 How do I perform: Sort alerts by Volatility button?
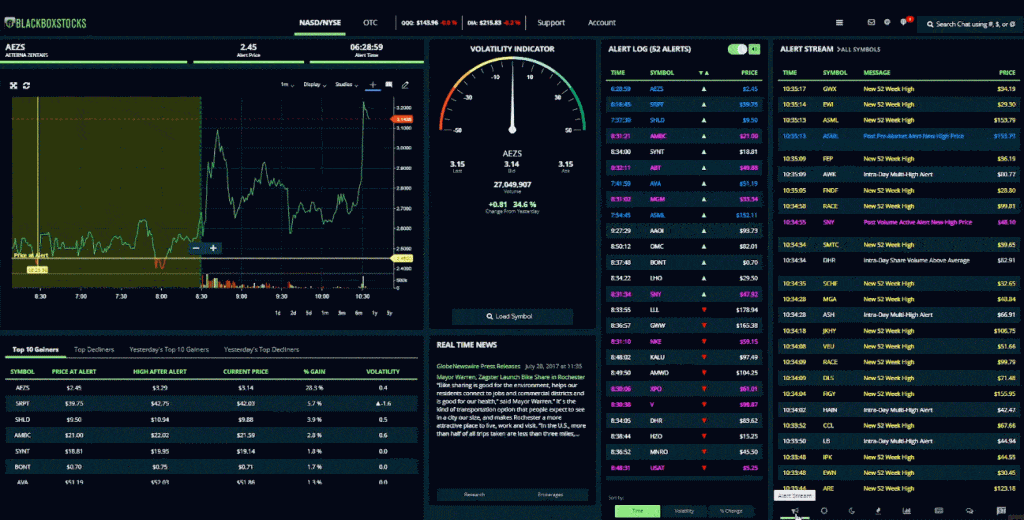[684, 511]
